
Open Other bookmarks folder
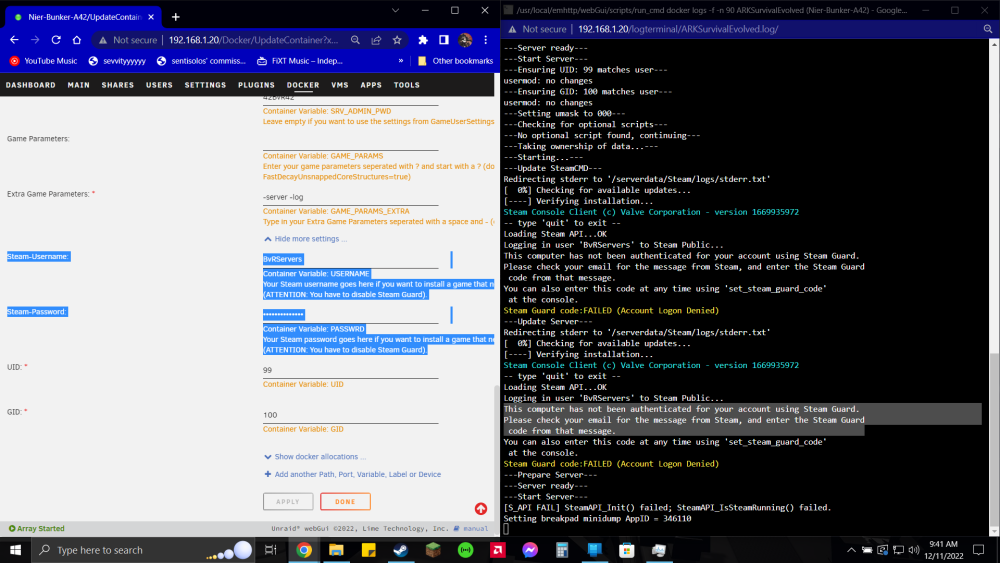pyautogui.click(x=455, y=61)
